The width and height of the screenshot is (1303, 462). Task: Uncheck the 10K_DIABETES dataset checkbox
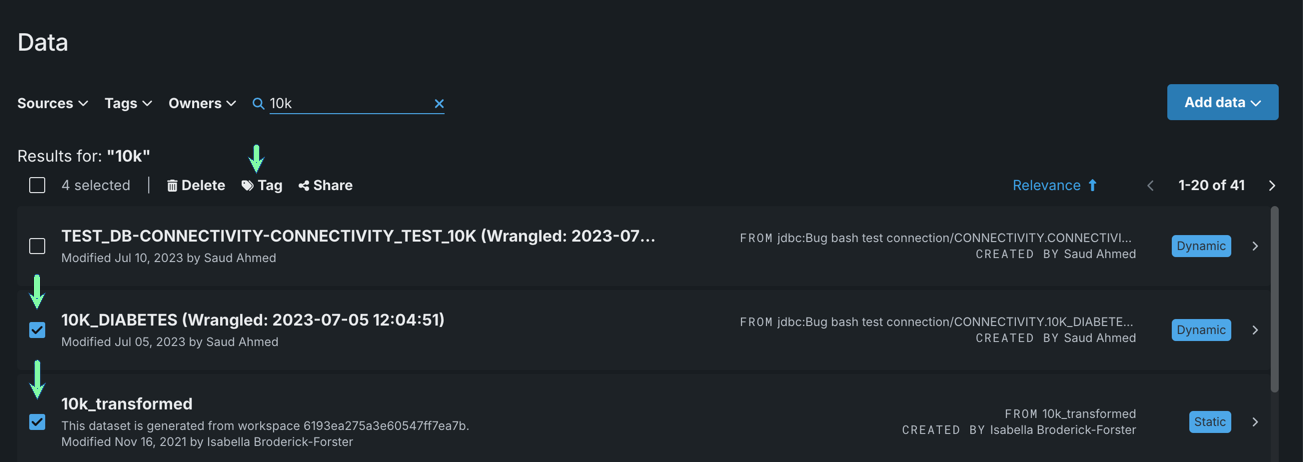[37, 330]
